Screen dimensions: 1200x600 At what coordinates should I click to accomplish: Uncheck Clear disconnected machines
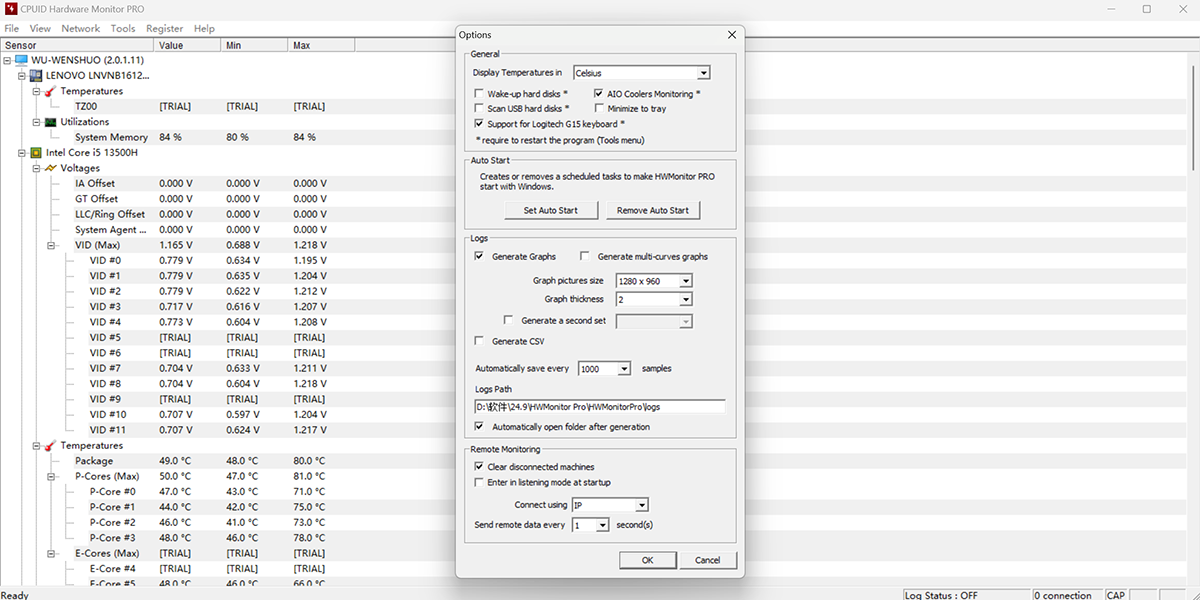[479, 467]
